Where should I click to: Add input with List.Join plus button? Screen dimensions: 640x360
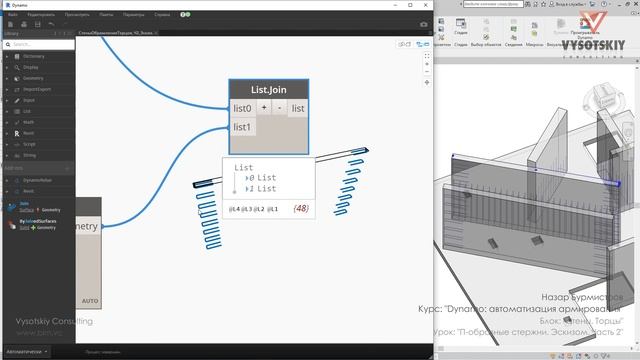(x=264, y=108)
